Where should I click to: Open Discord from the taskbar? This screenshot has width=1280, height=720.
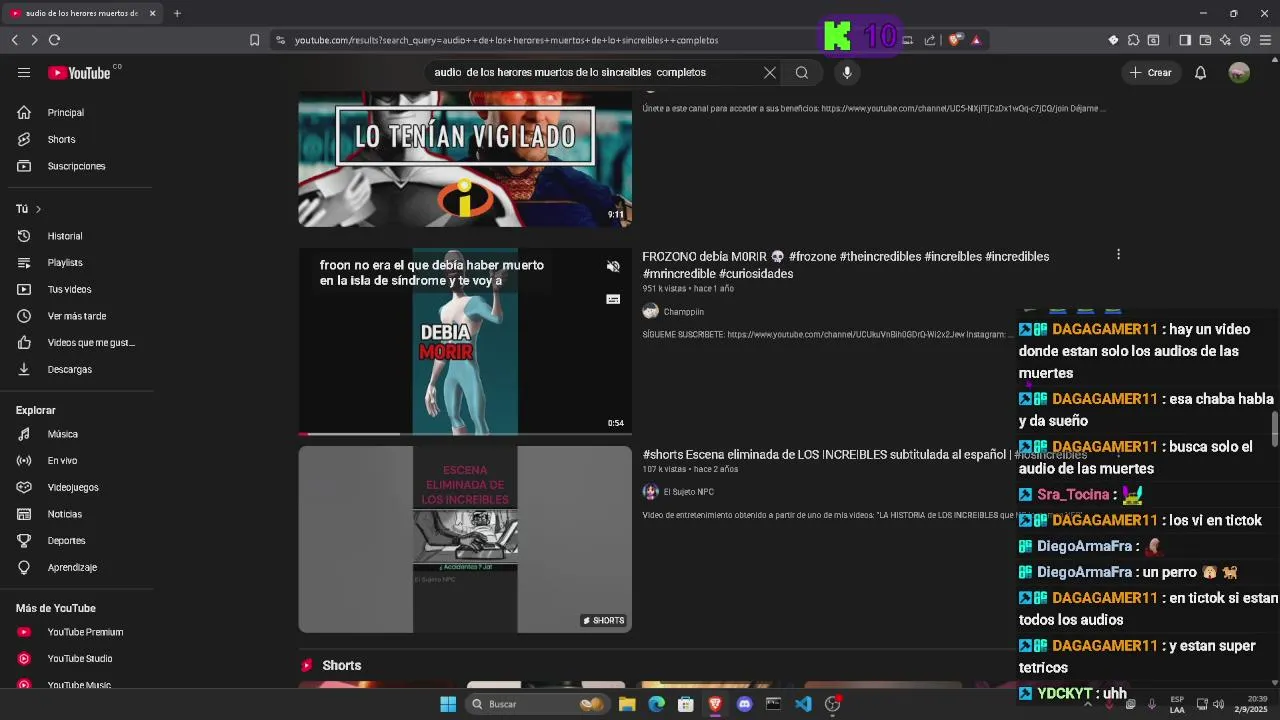[744, 704]
